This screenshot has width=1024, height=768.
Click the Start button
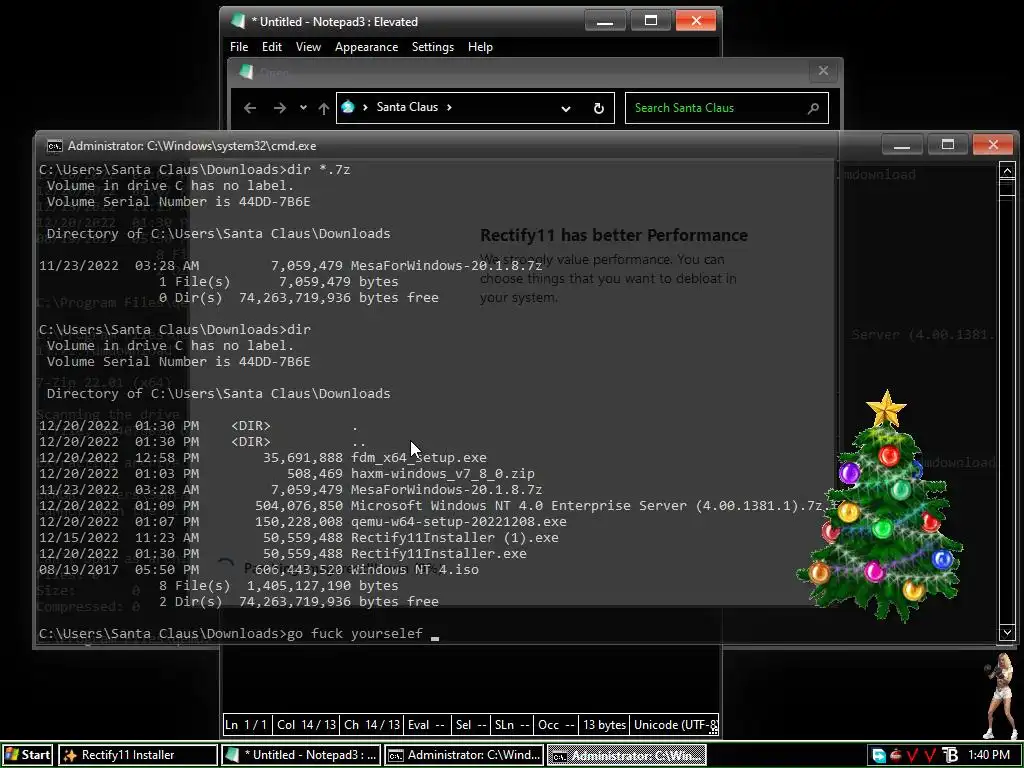28,755
